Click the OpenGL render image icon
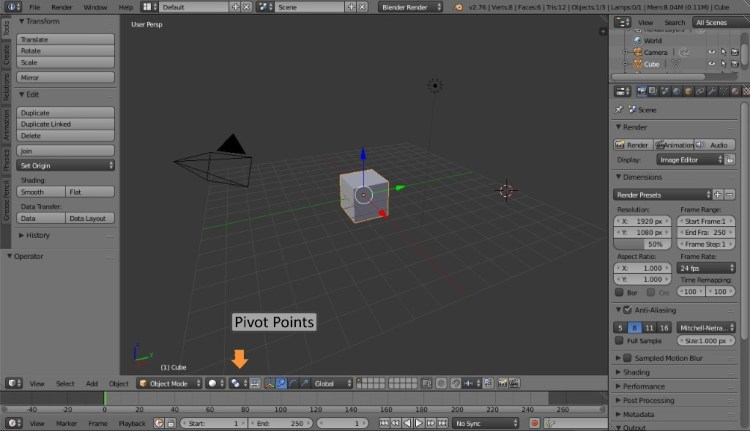This screenshot has height=431, width=750. tap(502, 383)
